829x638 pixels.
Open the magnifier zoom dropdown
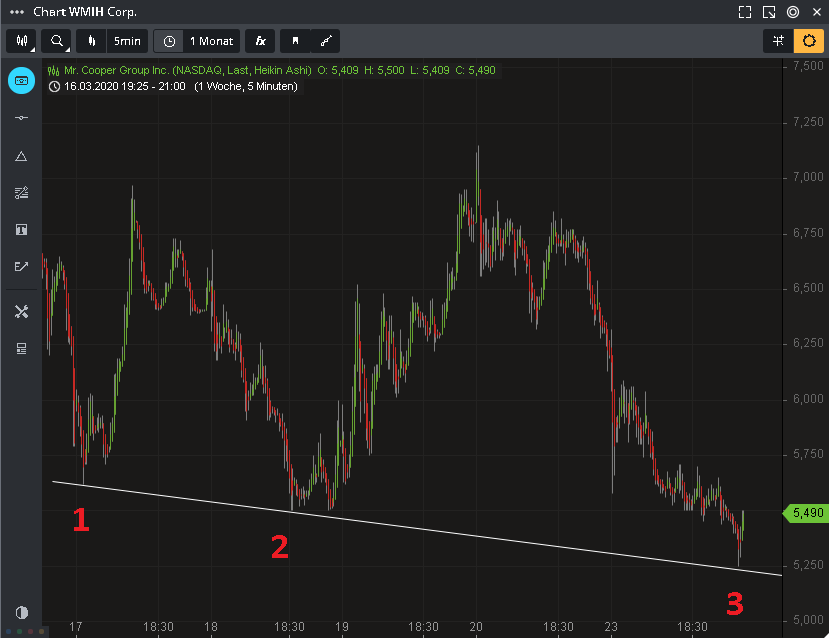(59, 41)
